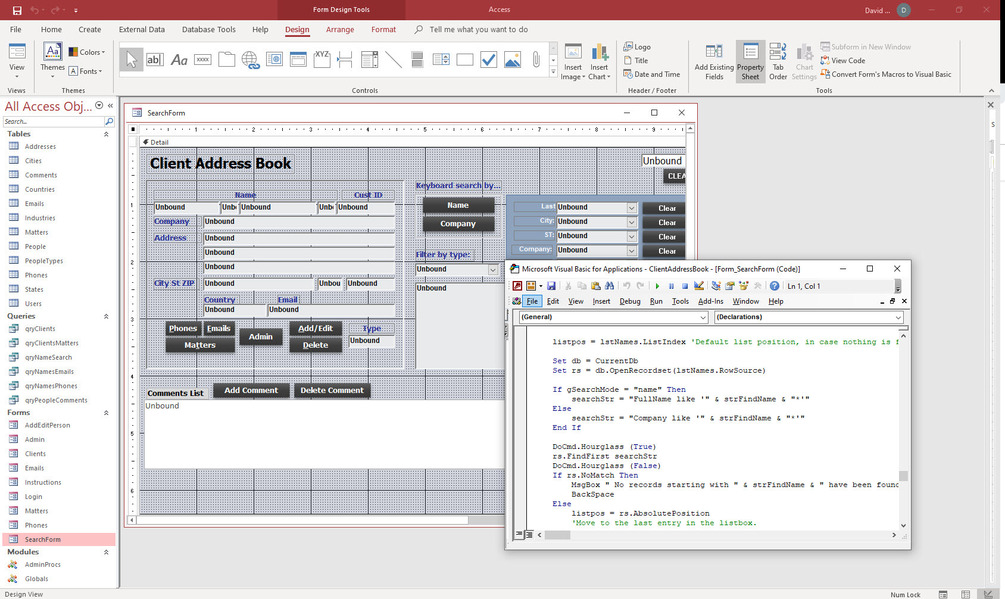Open the Addresses table
Image resolution: width=1005 pixels, height=599 pixels.
[40, 147]
